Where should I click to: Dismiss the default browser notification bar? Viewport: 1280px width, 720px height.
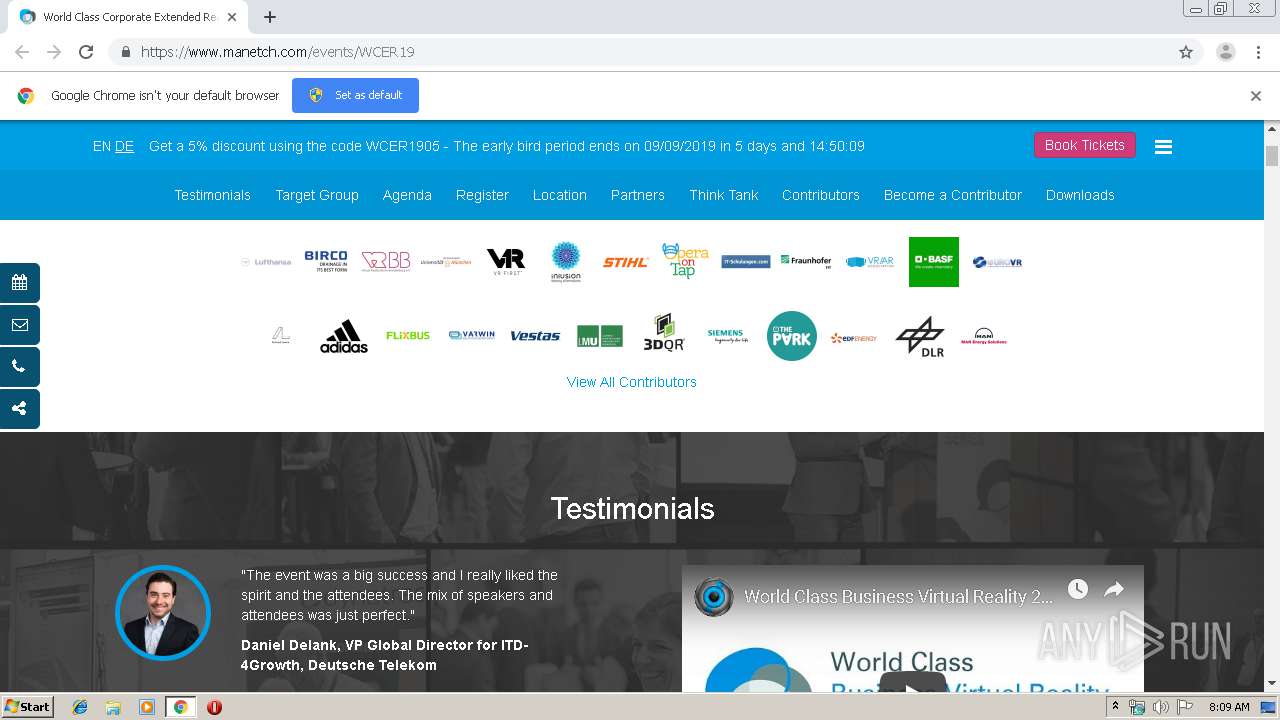tap(1256, 96)
